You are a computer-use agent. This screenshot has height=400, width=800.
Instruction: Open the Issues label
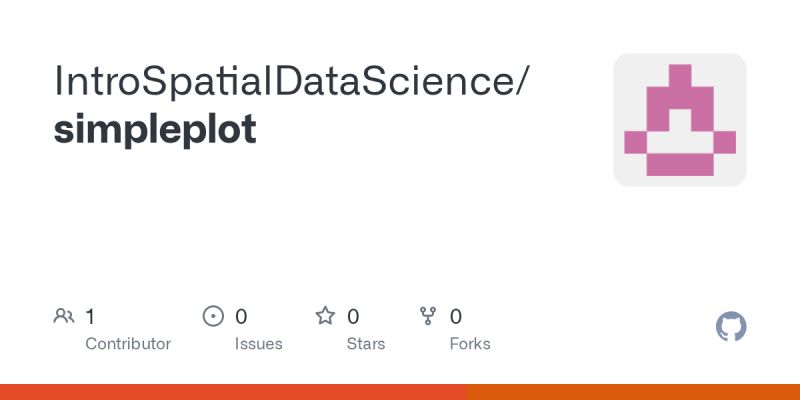tap(258, 344)
